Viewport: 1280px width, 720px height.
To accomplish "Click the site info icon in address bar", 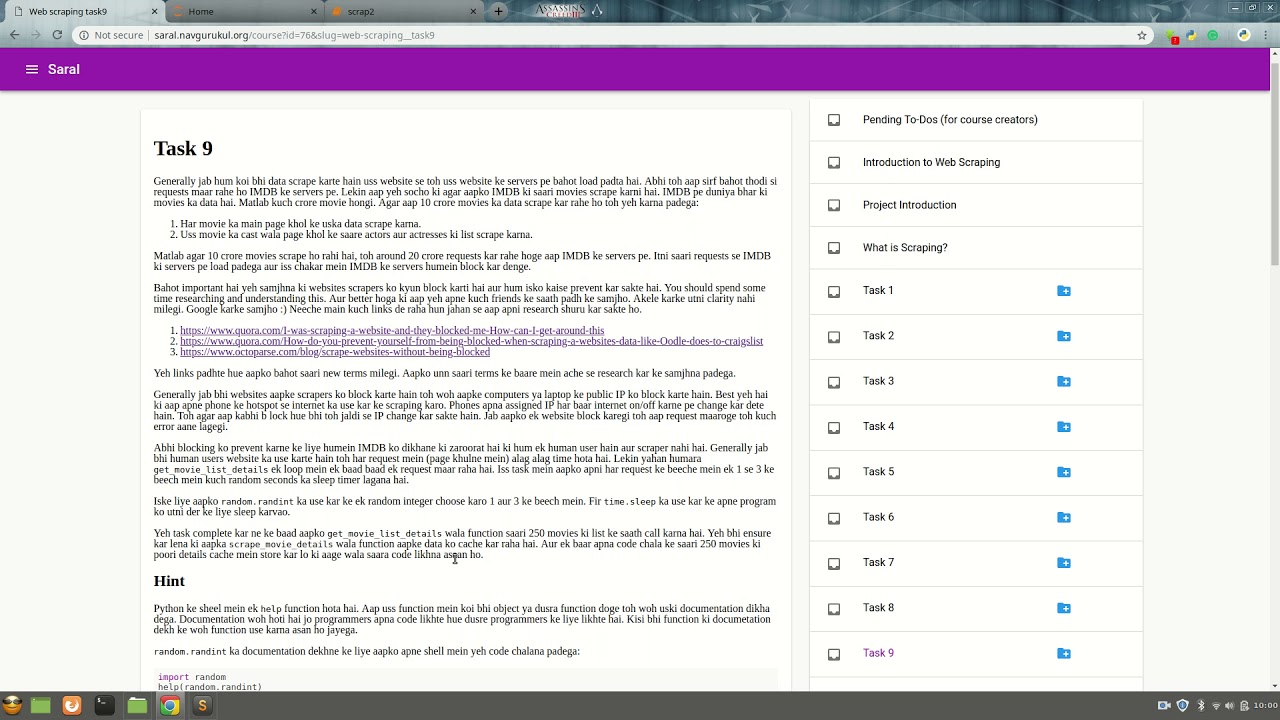I will [x=84, y=35].
